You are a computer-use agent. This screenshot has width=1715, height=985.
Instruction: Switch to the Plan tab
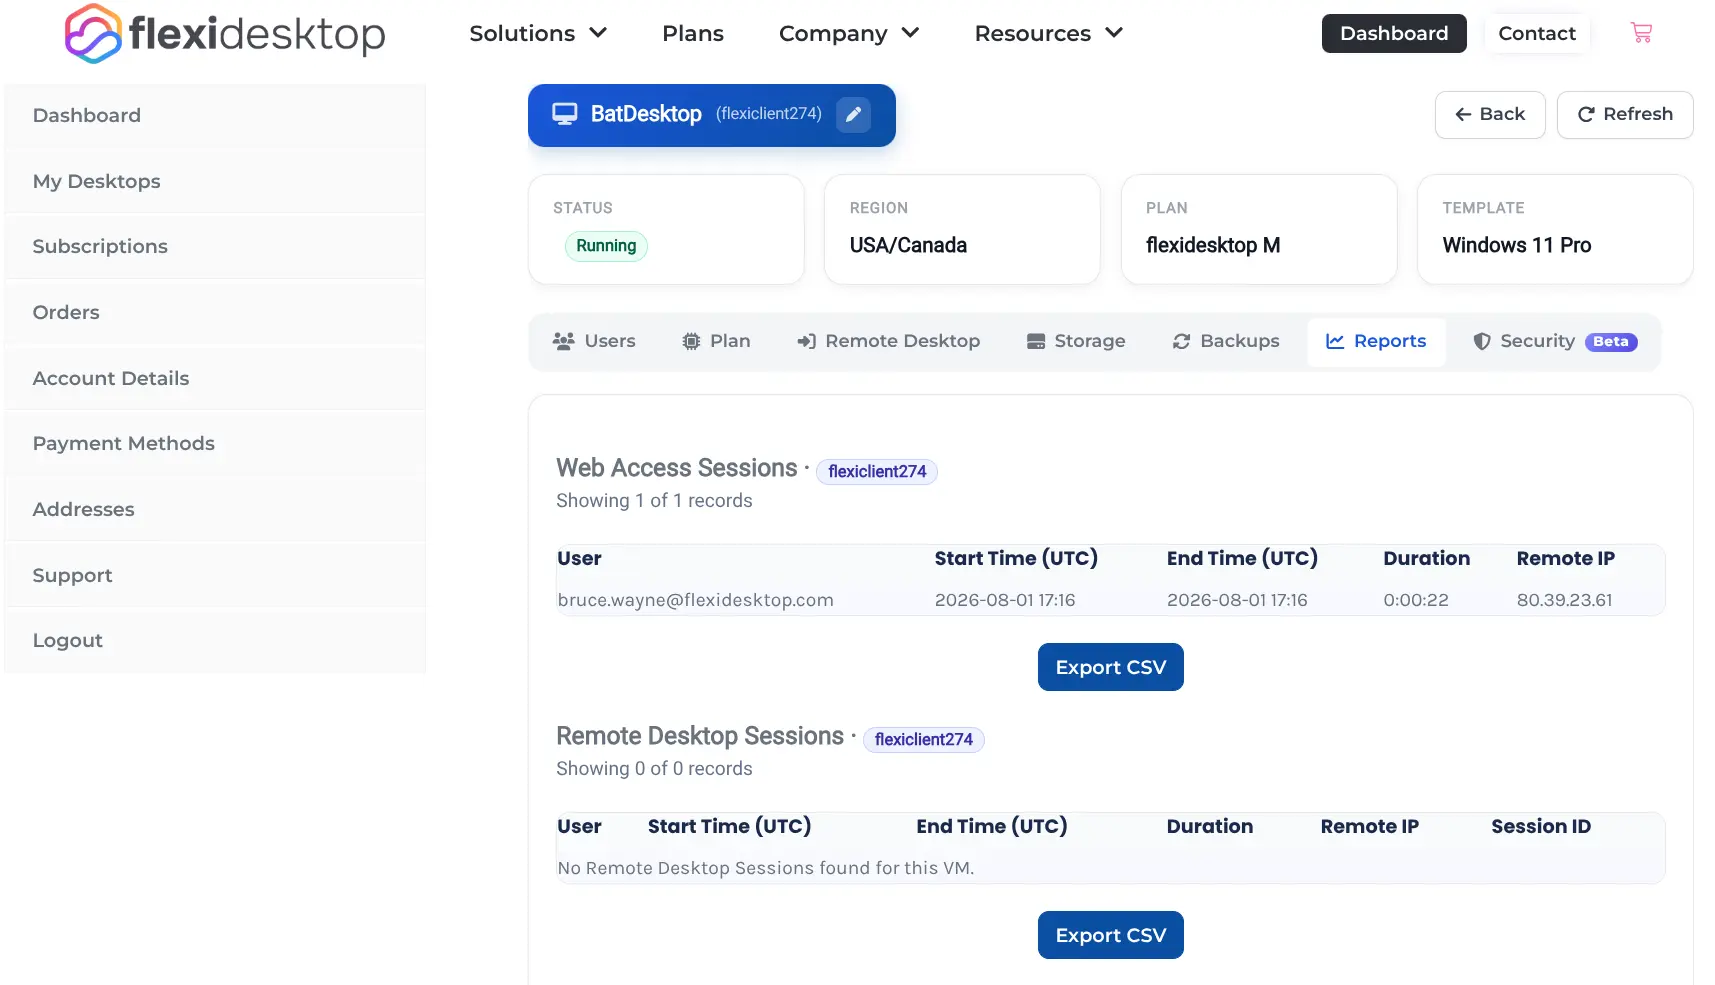coord(716,341)
